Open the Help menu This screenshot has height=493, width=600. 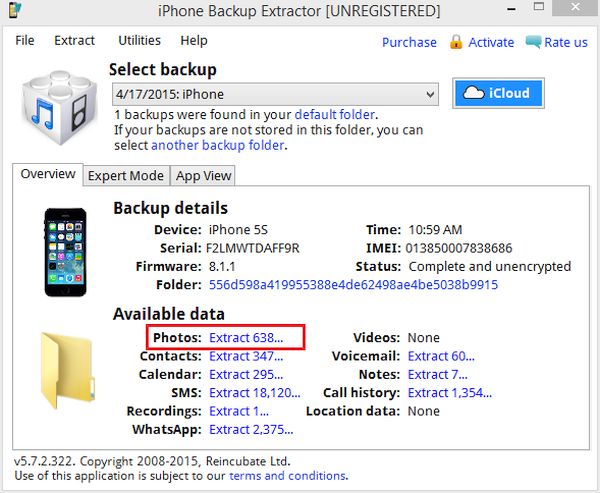194,40
